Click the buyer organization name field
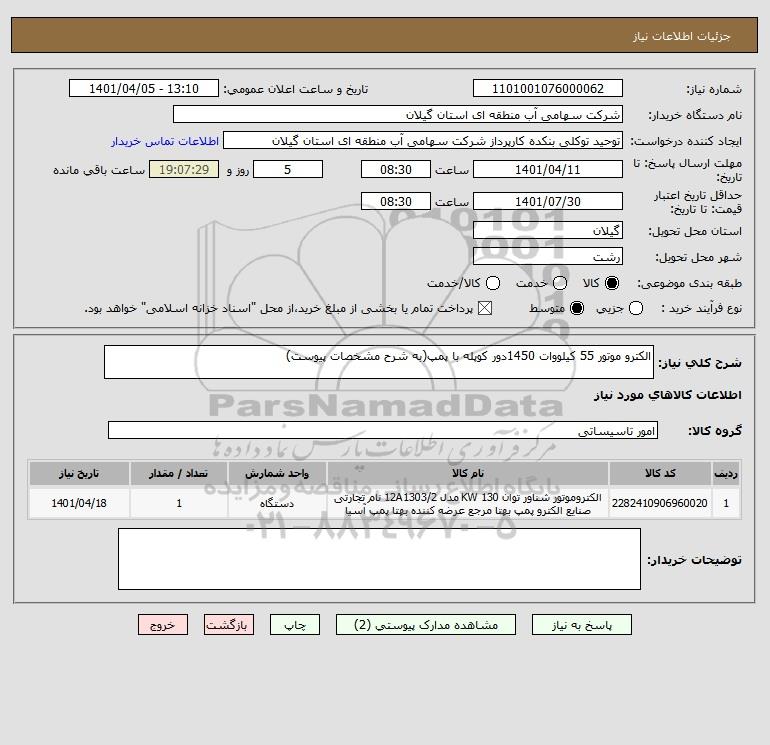This screenshot has height=745, width=770. click(x=398, y=114)
